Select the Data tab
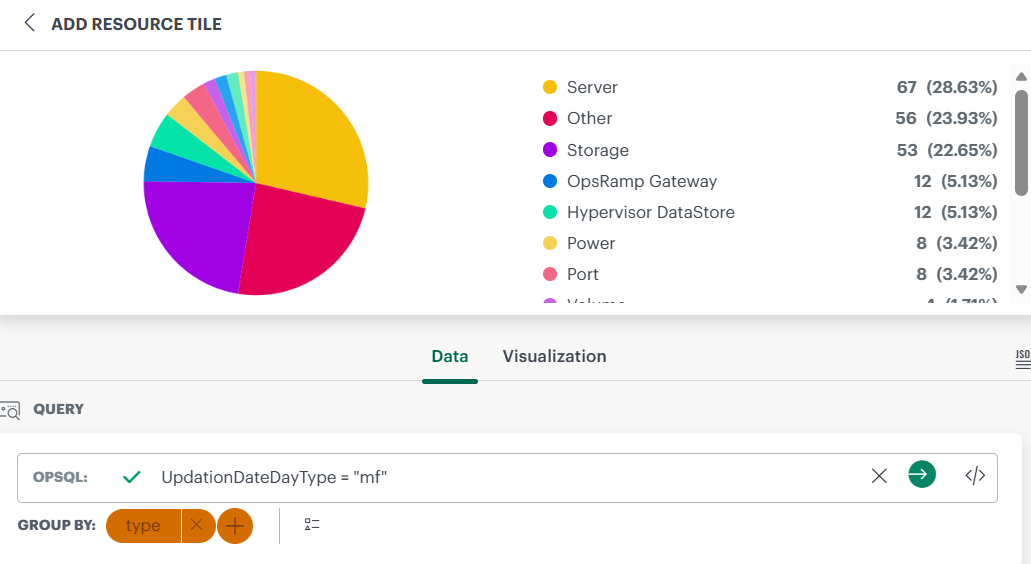 coord(450,356)
